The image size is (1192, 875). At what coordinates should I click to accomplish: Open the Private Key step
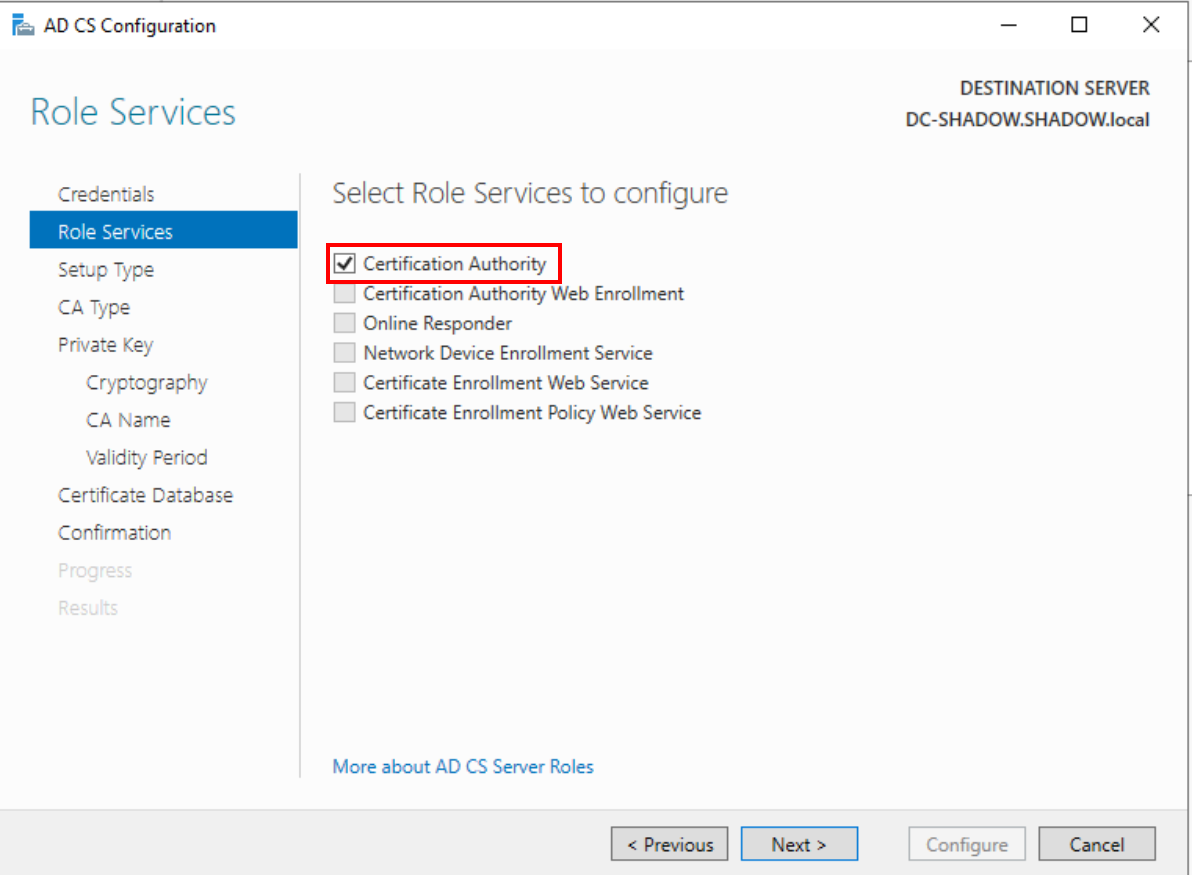(x=105, y=345)
